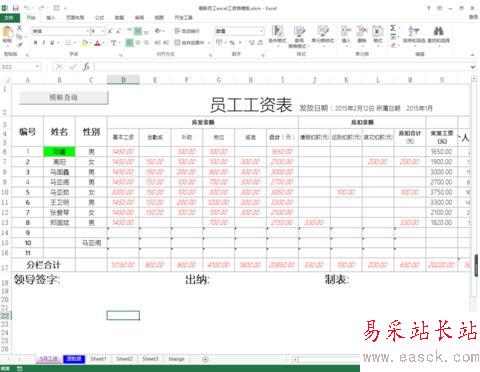Click the Percent Style icon
Image resolution: width=480 pixels, height=372 pixels.
pos(232,42)
